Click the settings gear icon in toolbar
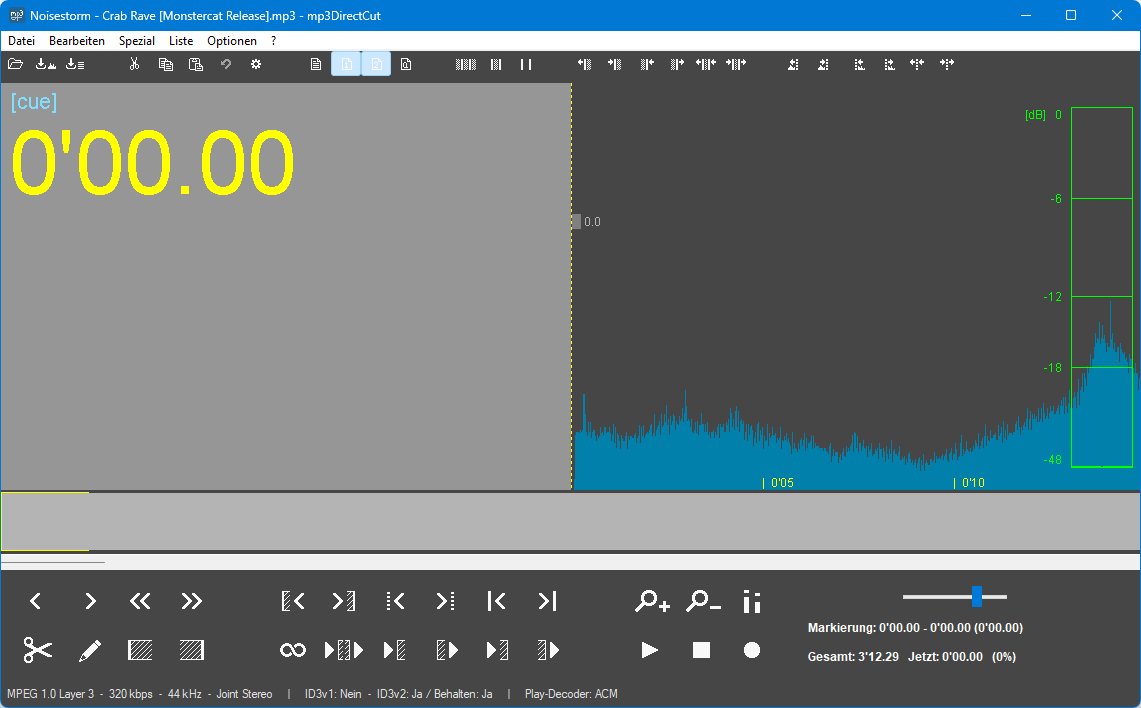Screen dimensions: 1141x708 pyautogui.click(x=256, y=64)
